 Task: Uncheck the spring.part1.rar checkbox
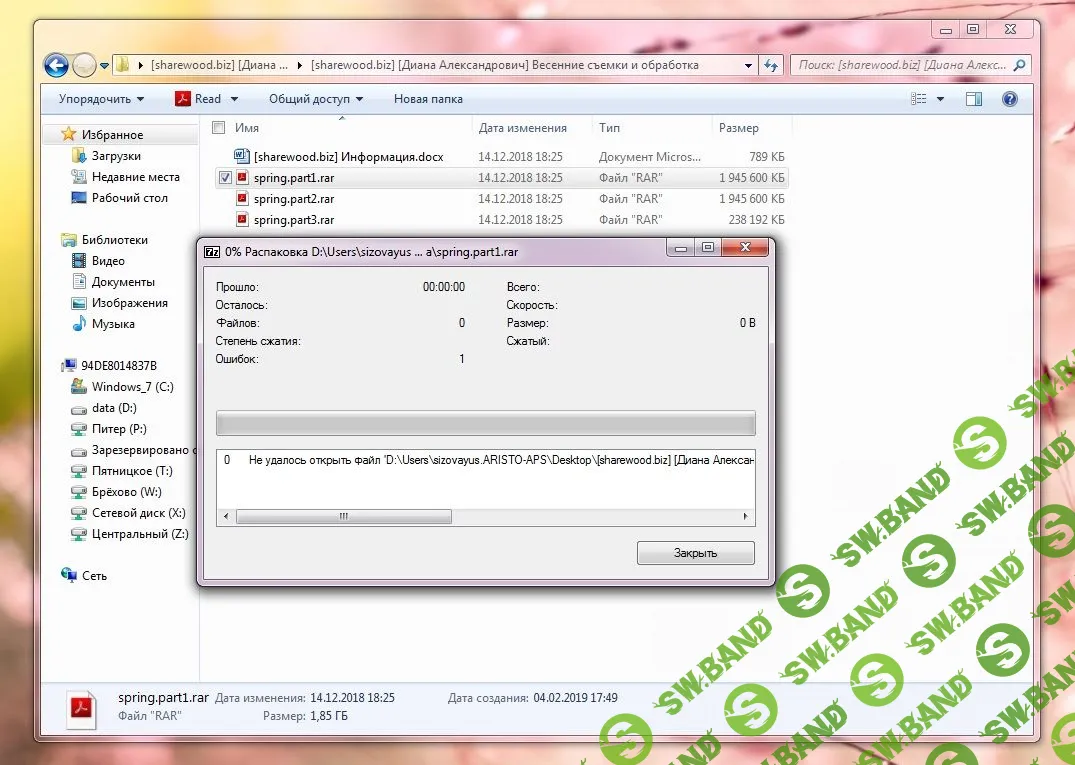click(225, 178)
